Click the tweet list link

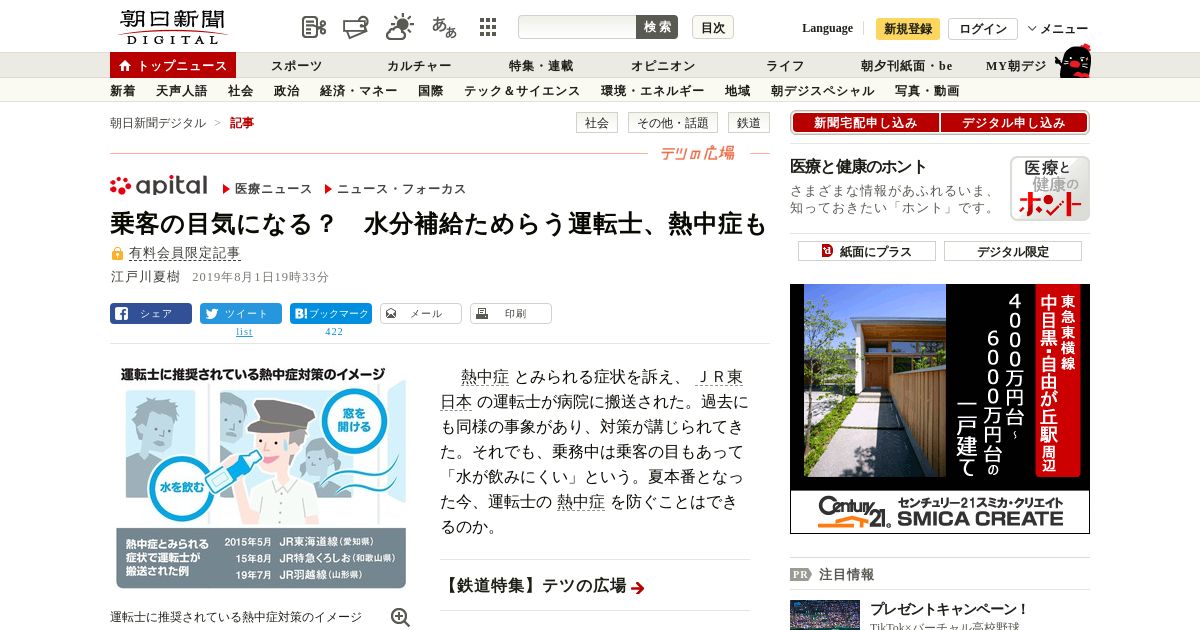(x=243, y=332)
